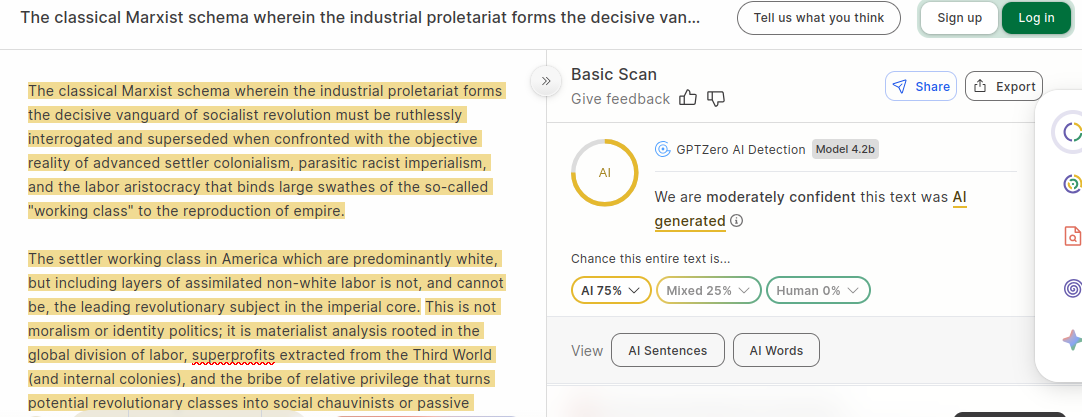This screenshot has width=1082, height=417.
Task: Open the document search icon in side rail
Action: [1071, 236]
